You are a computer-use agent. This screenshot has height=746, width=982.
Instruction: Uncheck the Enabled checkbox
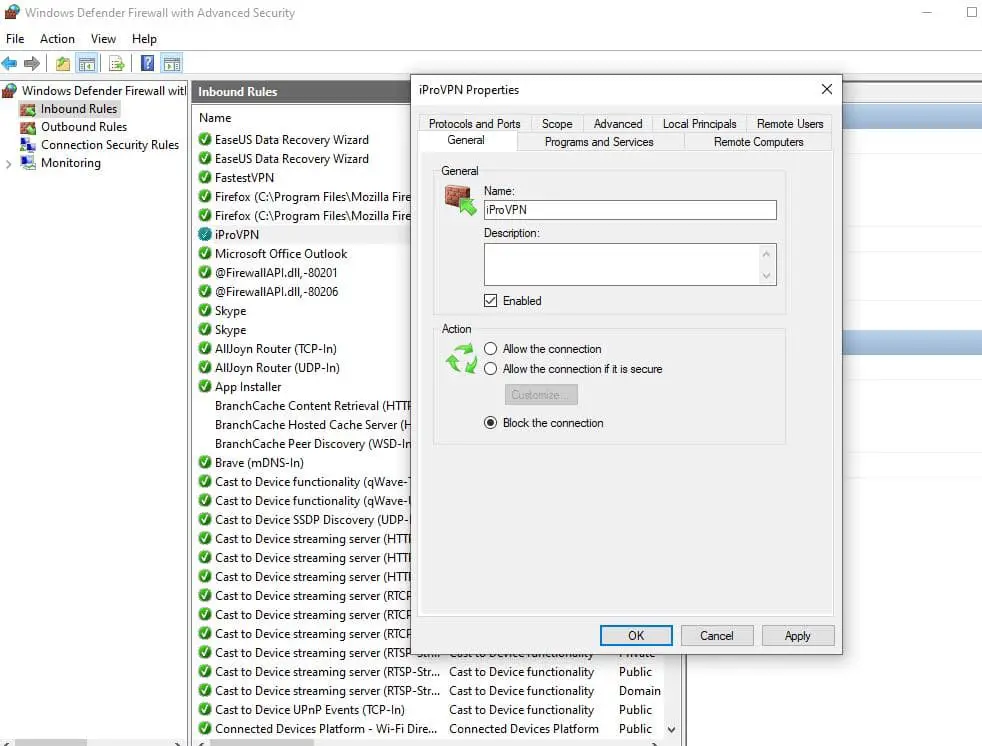pos(491,301)
